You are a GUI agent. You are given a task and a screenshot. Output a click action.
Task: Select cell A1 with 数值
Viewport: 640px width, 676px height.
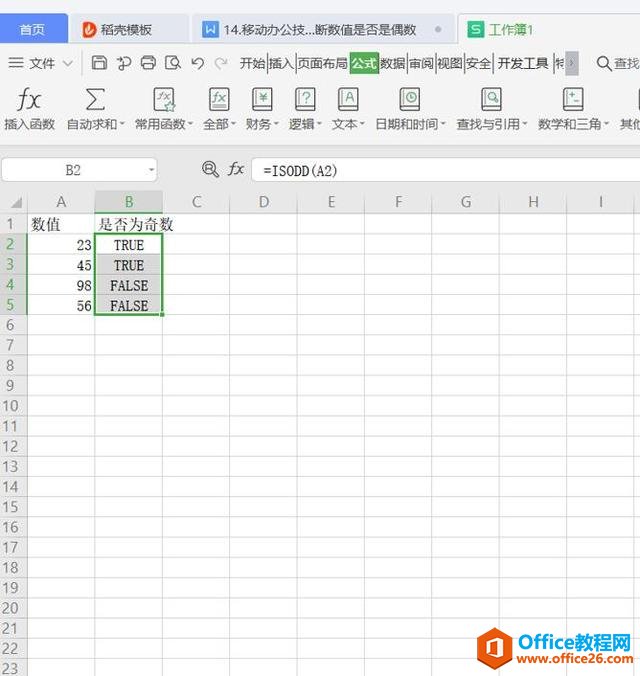coord(61,224)
